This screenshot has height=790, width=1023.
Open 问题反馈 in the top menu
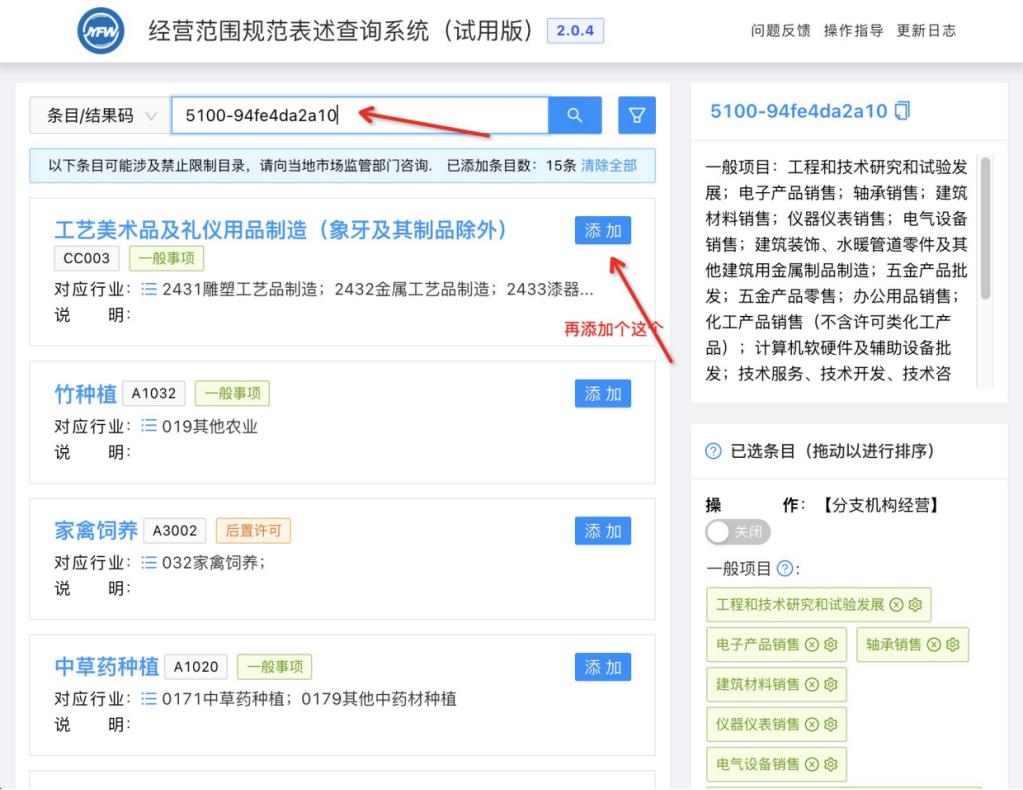tap(780, 31)
